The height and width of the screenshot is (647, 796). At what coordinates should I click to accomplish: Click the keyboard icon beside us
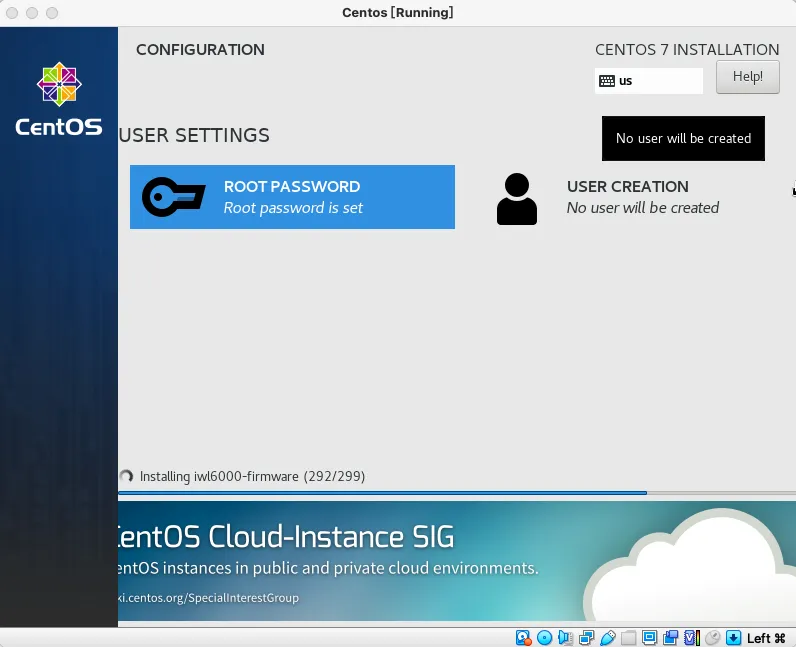607,81
